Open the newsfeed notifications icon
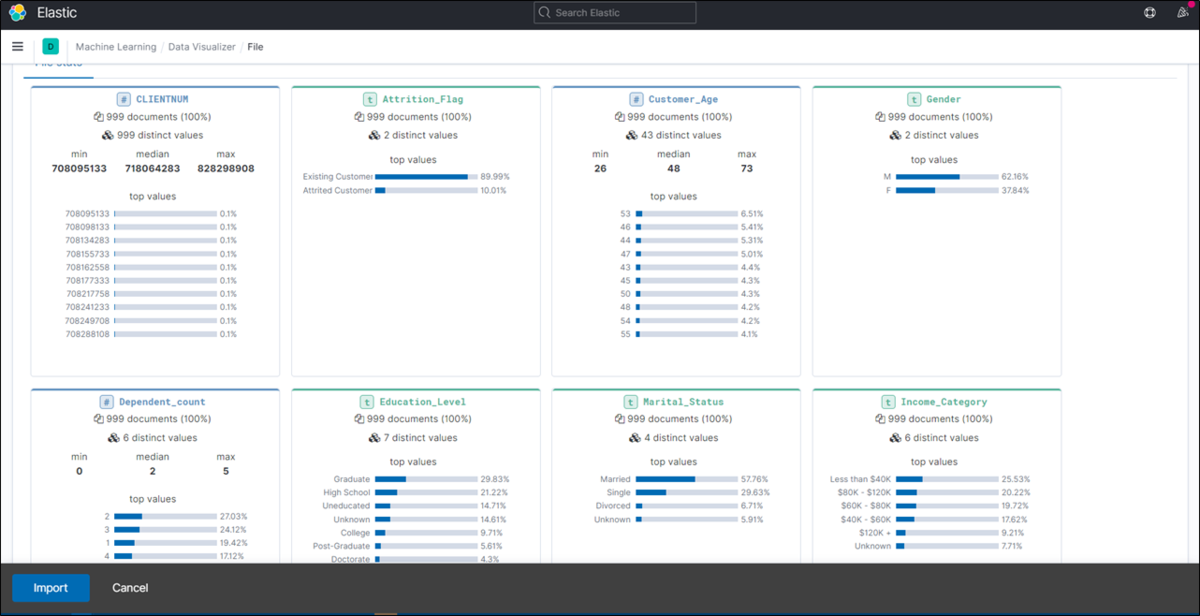Viewport: 1200px width, 616px height. 1183,13
